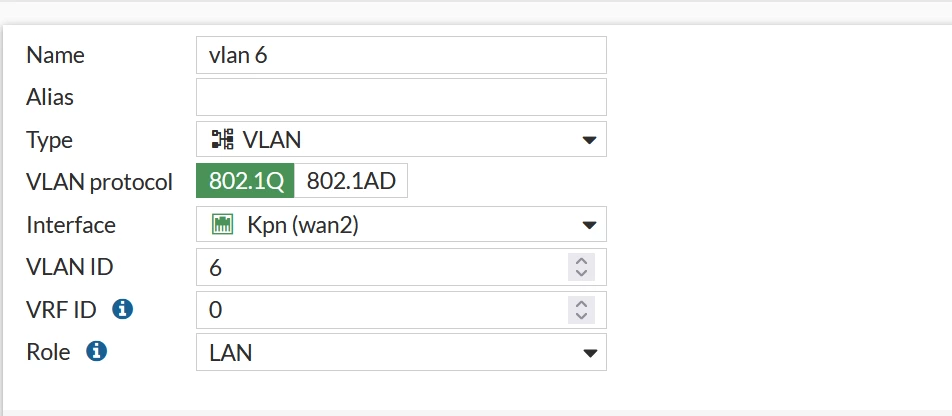This screenshot has height=416, width=952.
Task: Click the VRF ID info icon
Action: pos(122,310)
